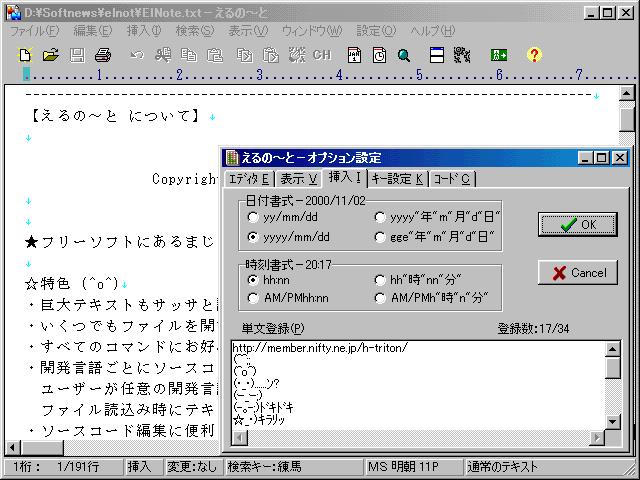This screenshot has width=640, height=480.
Task: Click the CH toolbar button
Action: pos(322,55)
